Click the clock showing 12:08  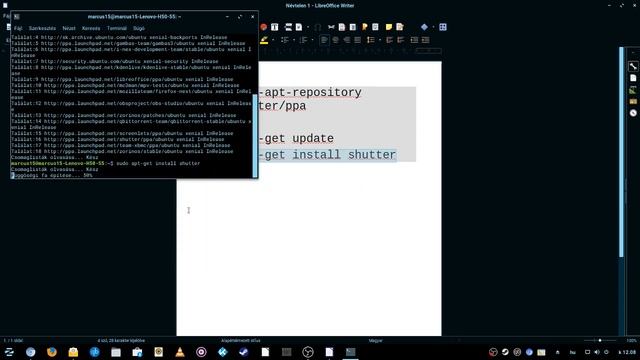click(x=627, y=352)
